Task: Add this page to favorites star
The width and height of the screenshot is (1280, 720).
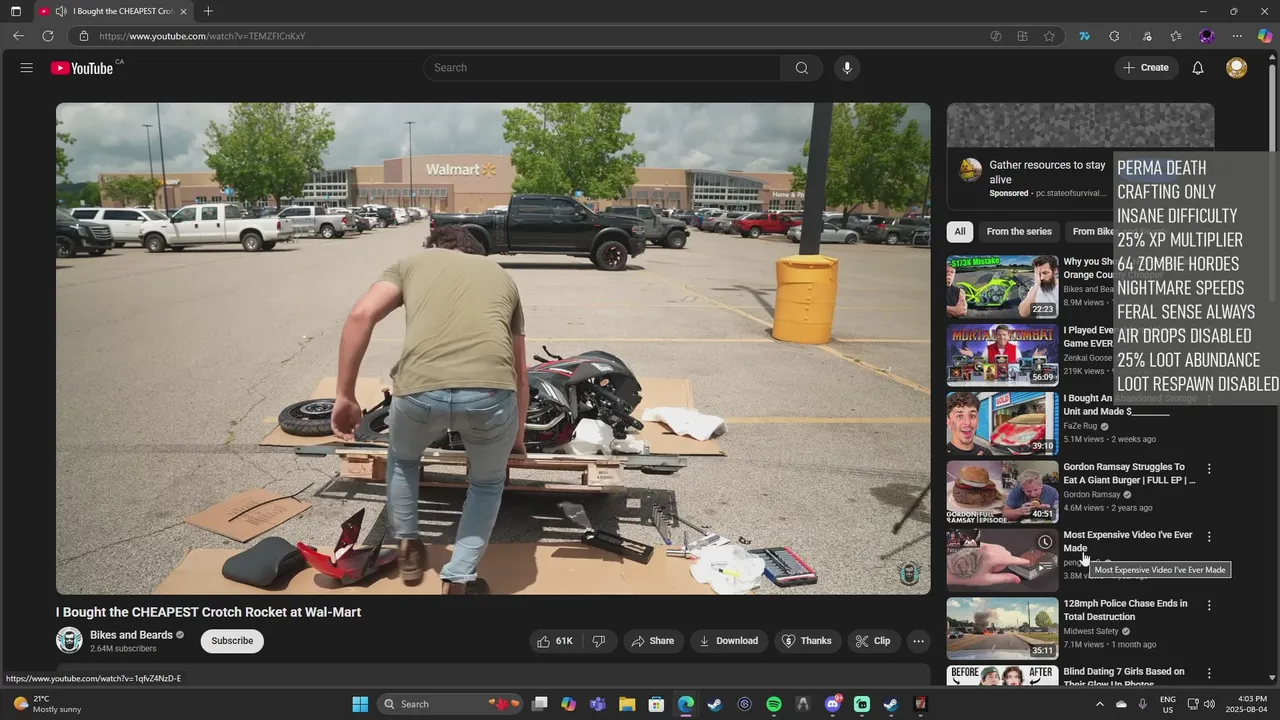Action: [1049, 36]
